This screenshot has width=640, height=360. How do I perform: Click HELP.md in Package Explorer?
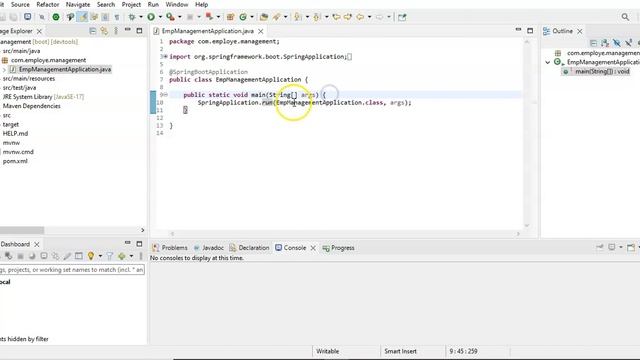coord(15,133)
